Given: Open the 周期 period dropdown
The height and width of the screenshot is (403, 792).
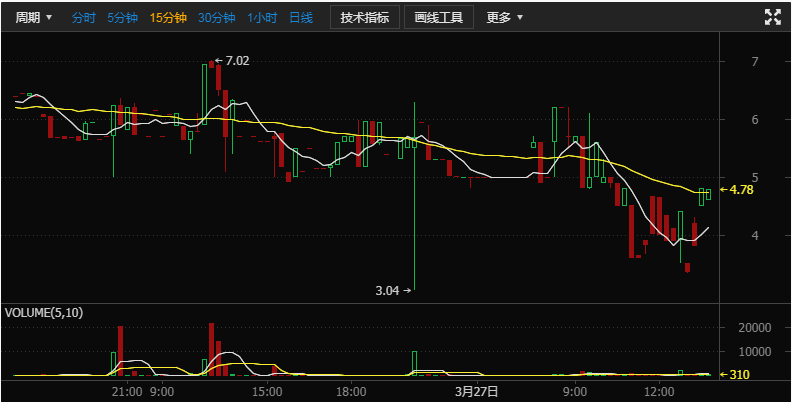Looking at the screenshot, I should pos(33,18).
